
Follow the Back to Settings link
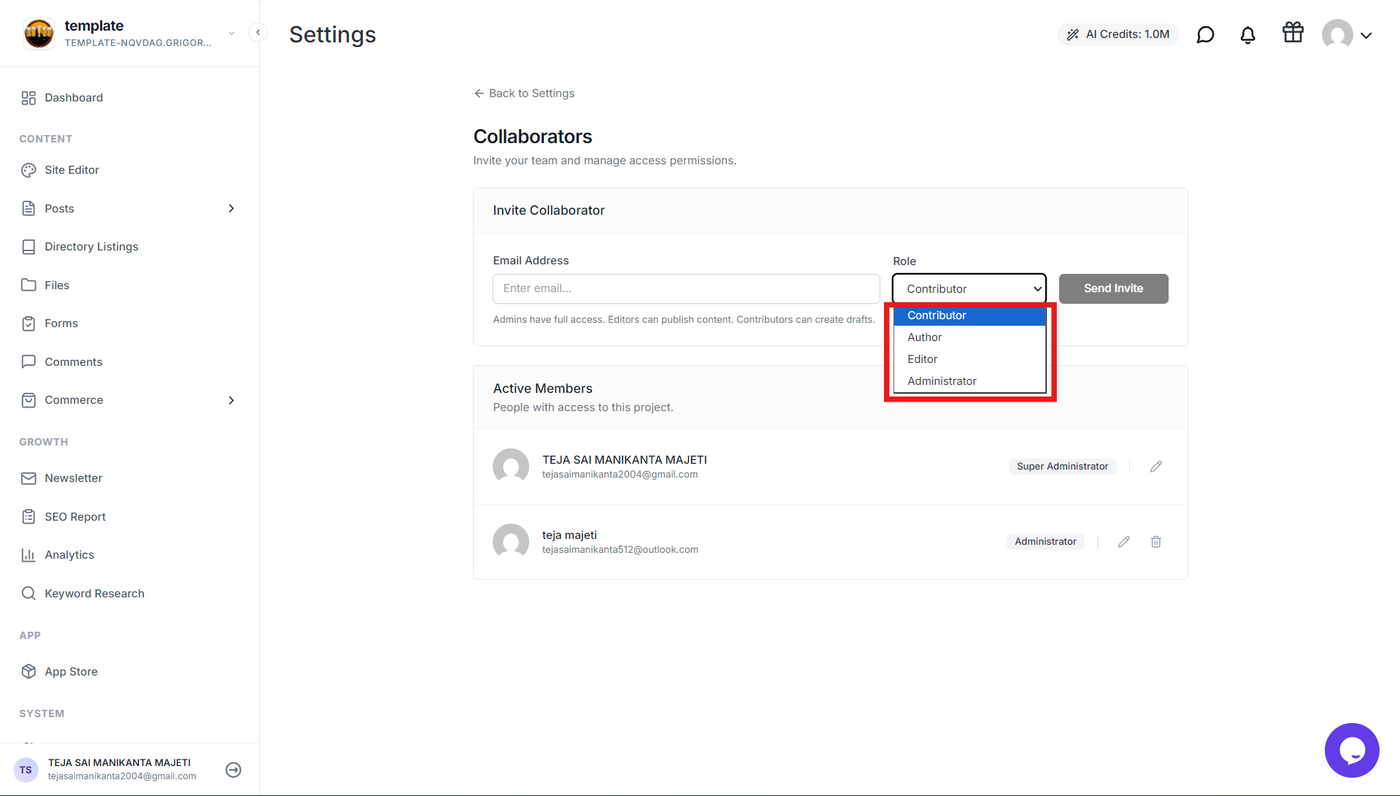pyautogui.click(x=524, y=93)
